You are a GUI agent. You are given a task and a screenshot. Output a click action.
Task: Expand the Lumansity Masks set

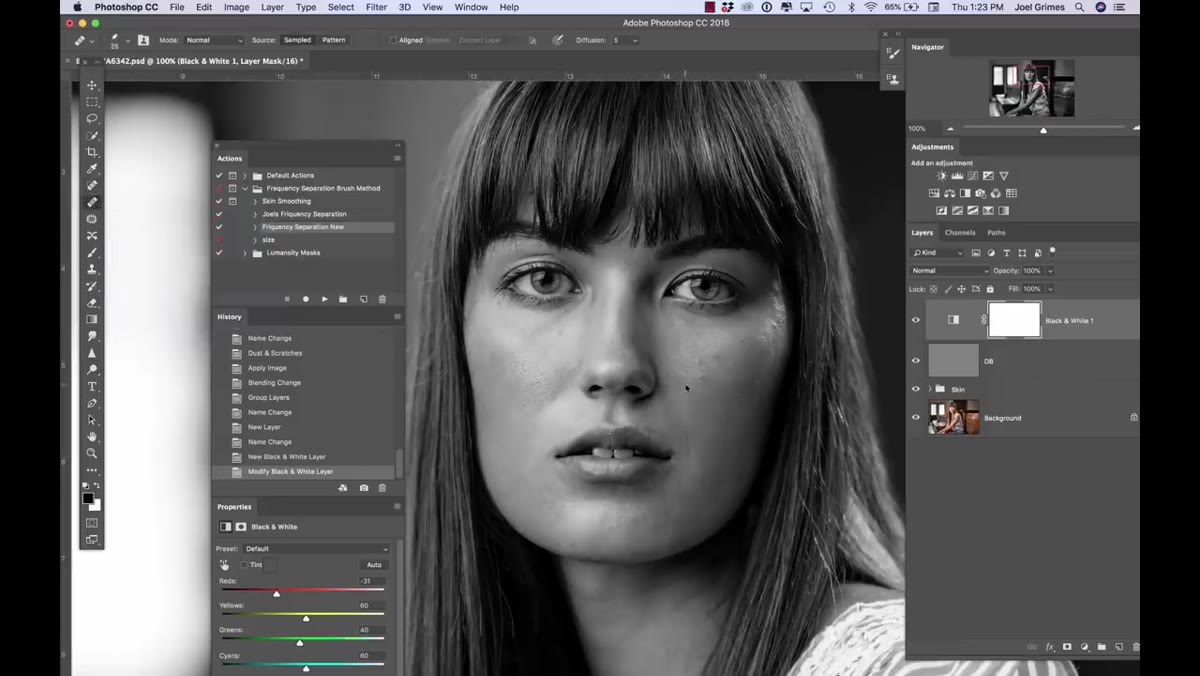click(x=245, y=253)
